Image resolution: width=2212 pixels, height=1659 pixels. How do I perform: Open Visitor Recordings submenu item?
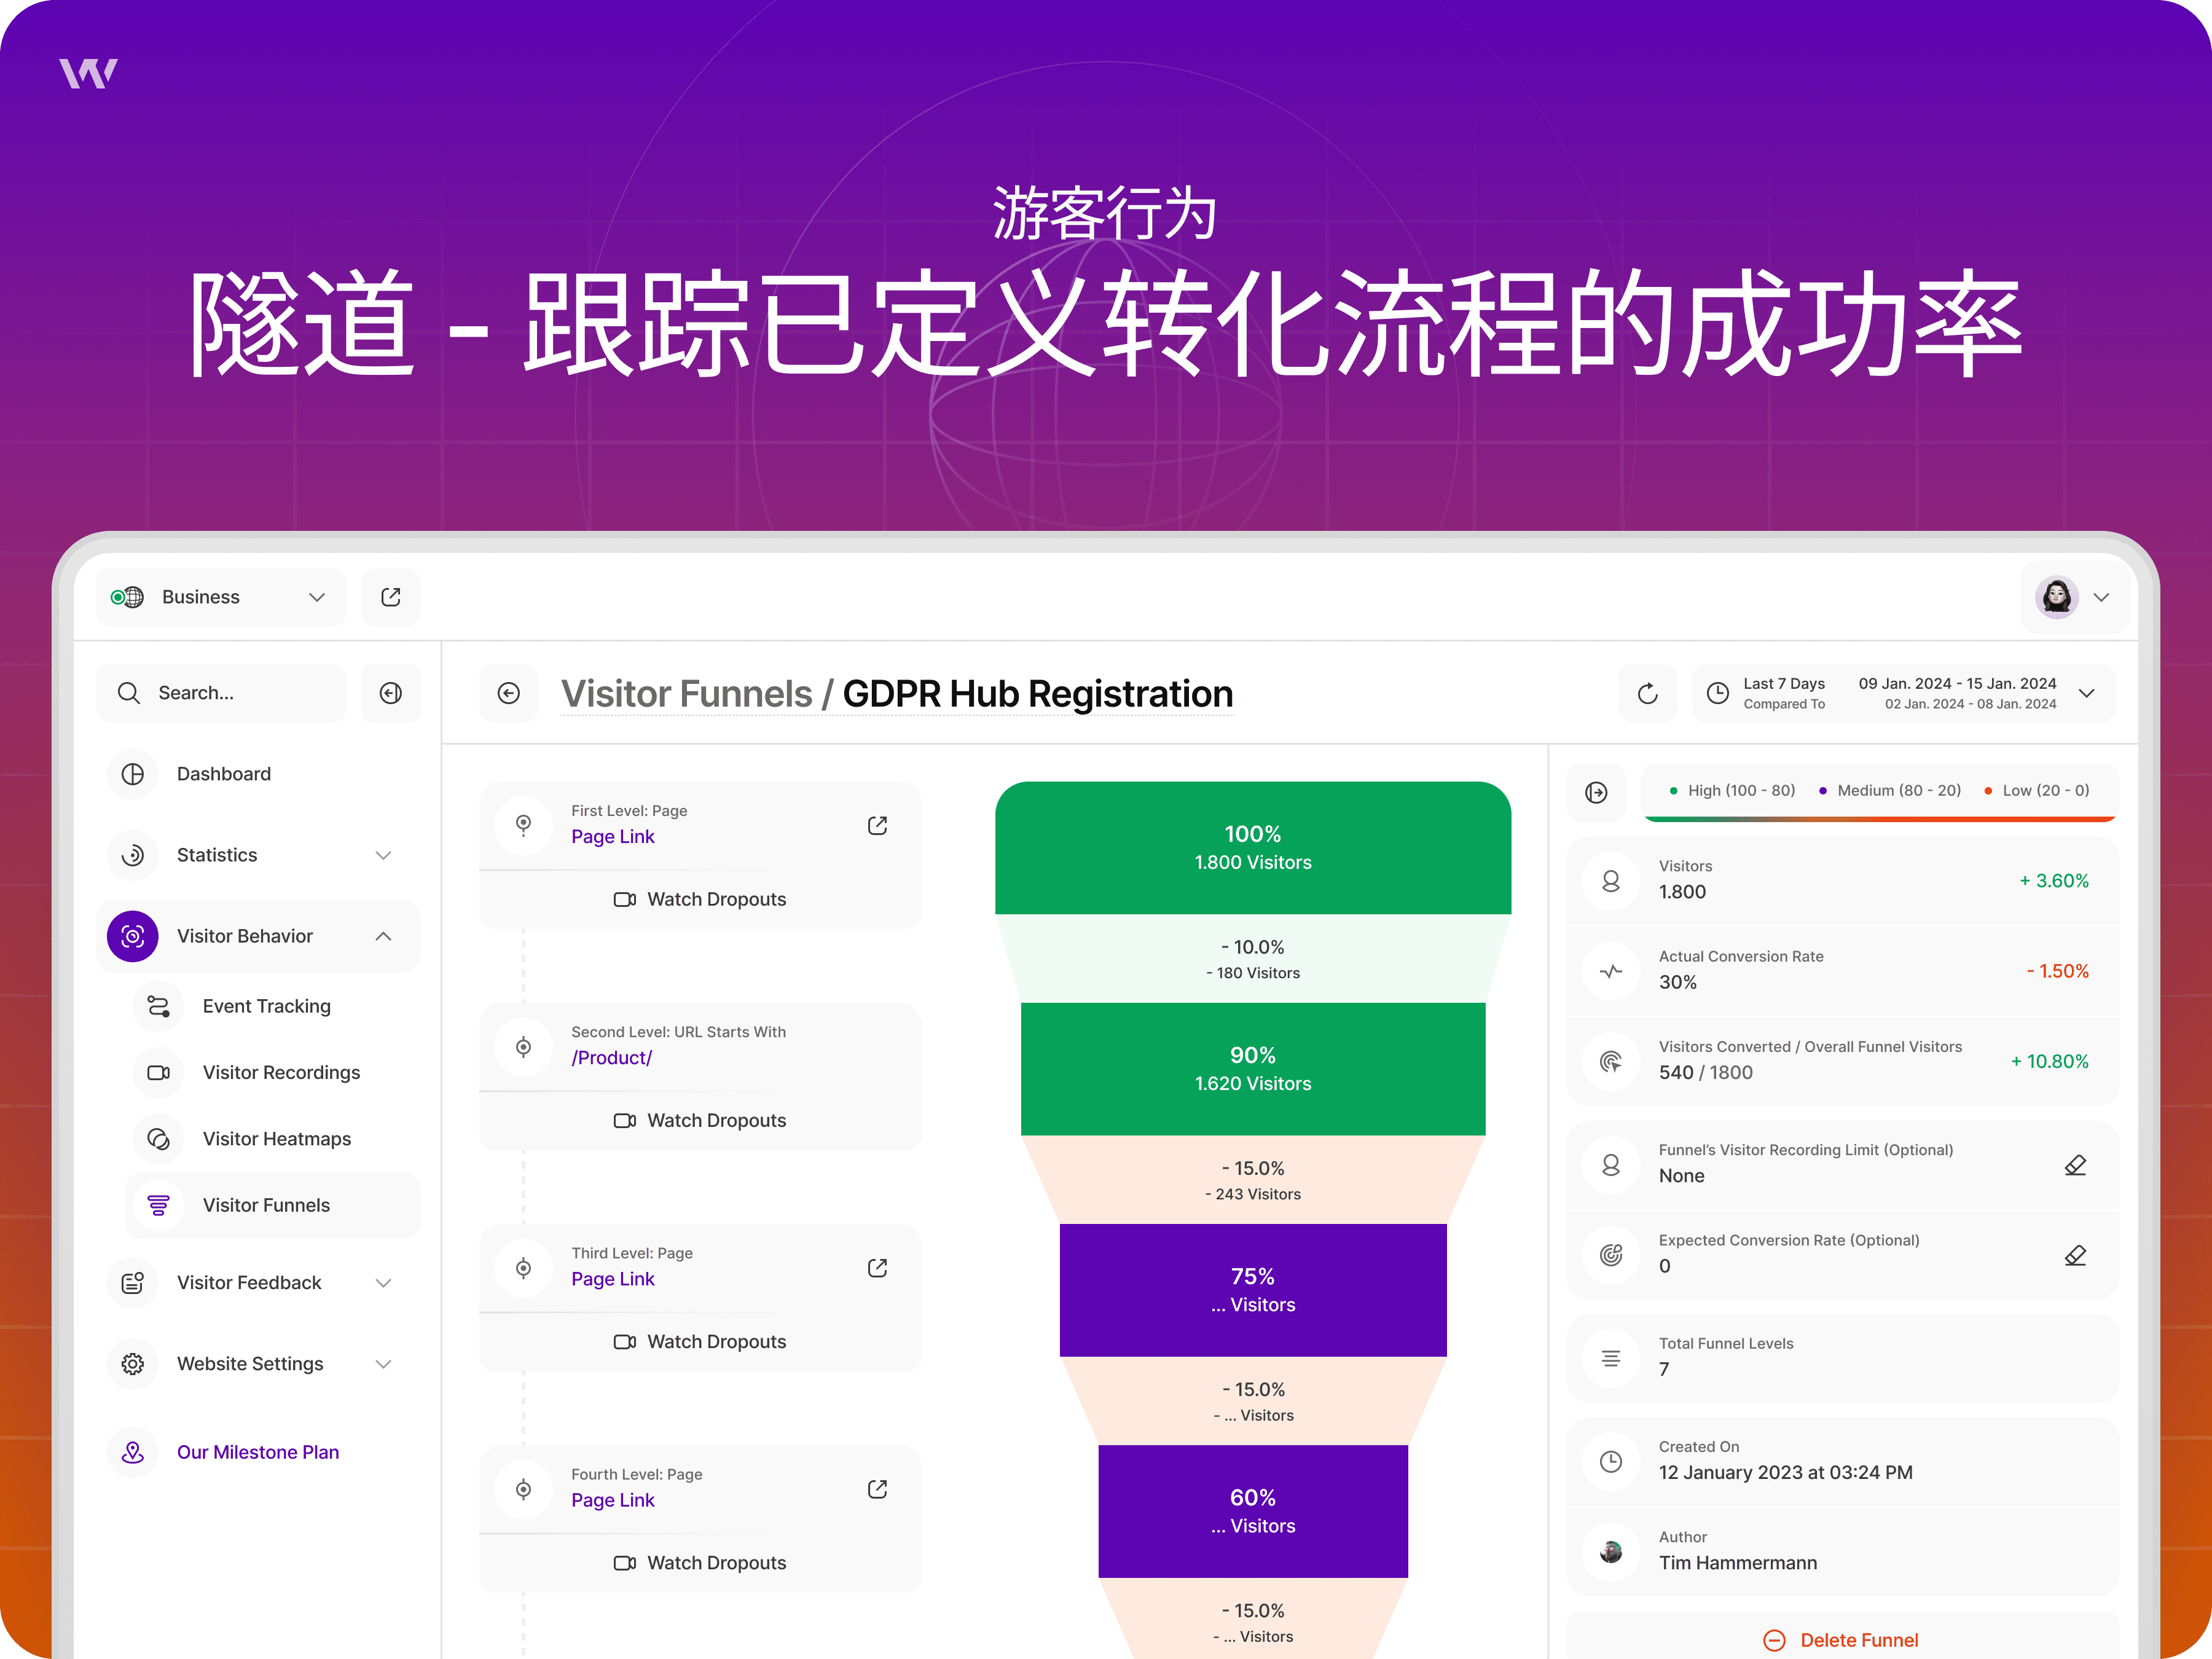pyautogui.click(x=271, y=1072)
